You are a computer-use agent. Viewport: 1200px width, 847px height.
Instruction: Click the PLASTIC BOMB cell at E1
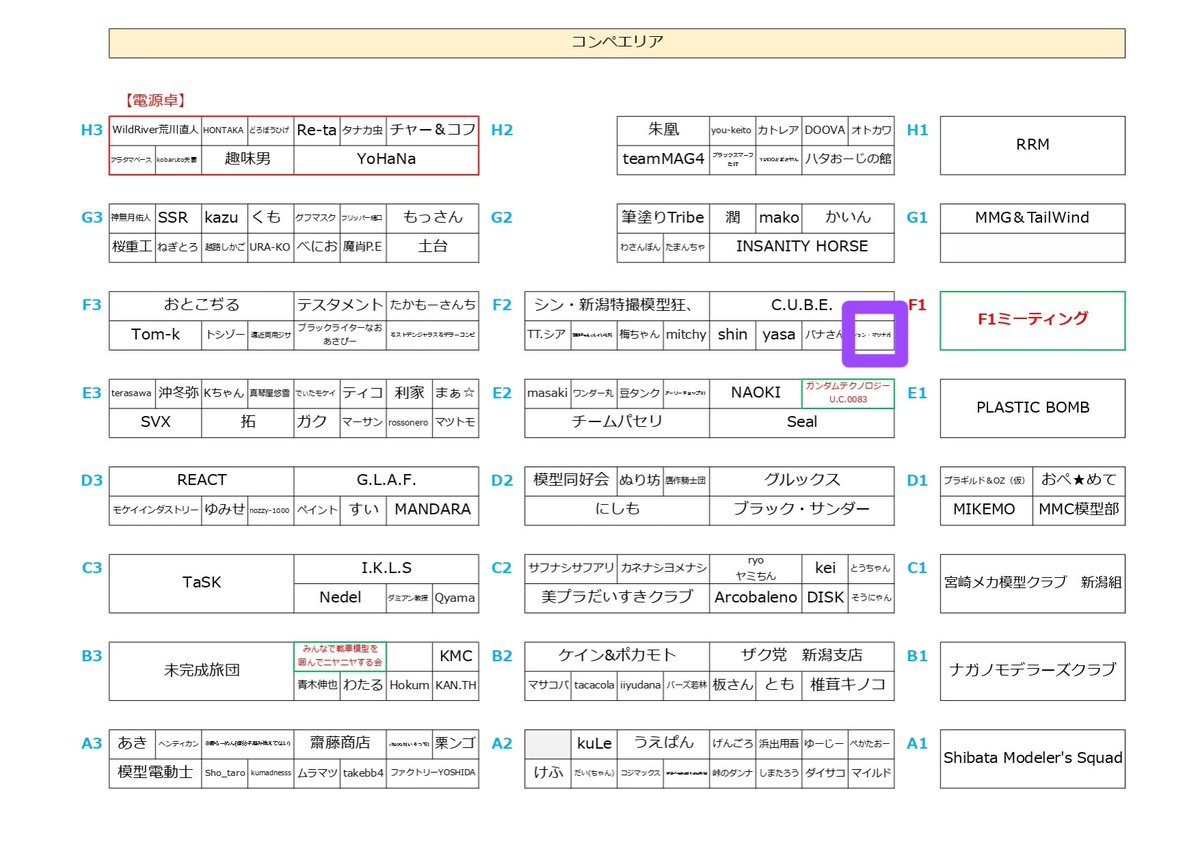click(x=1032, y=408)
